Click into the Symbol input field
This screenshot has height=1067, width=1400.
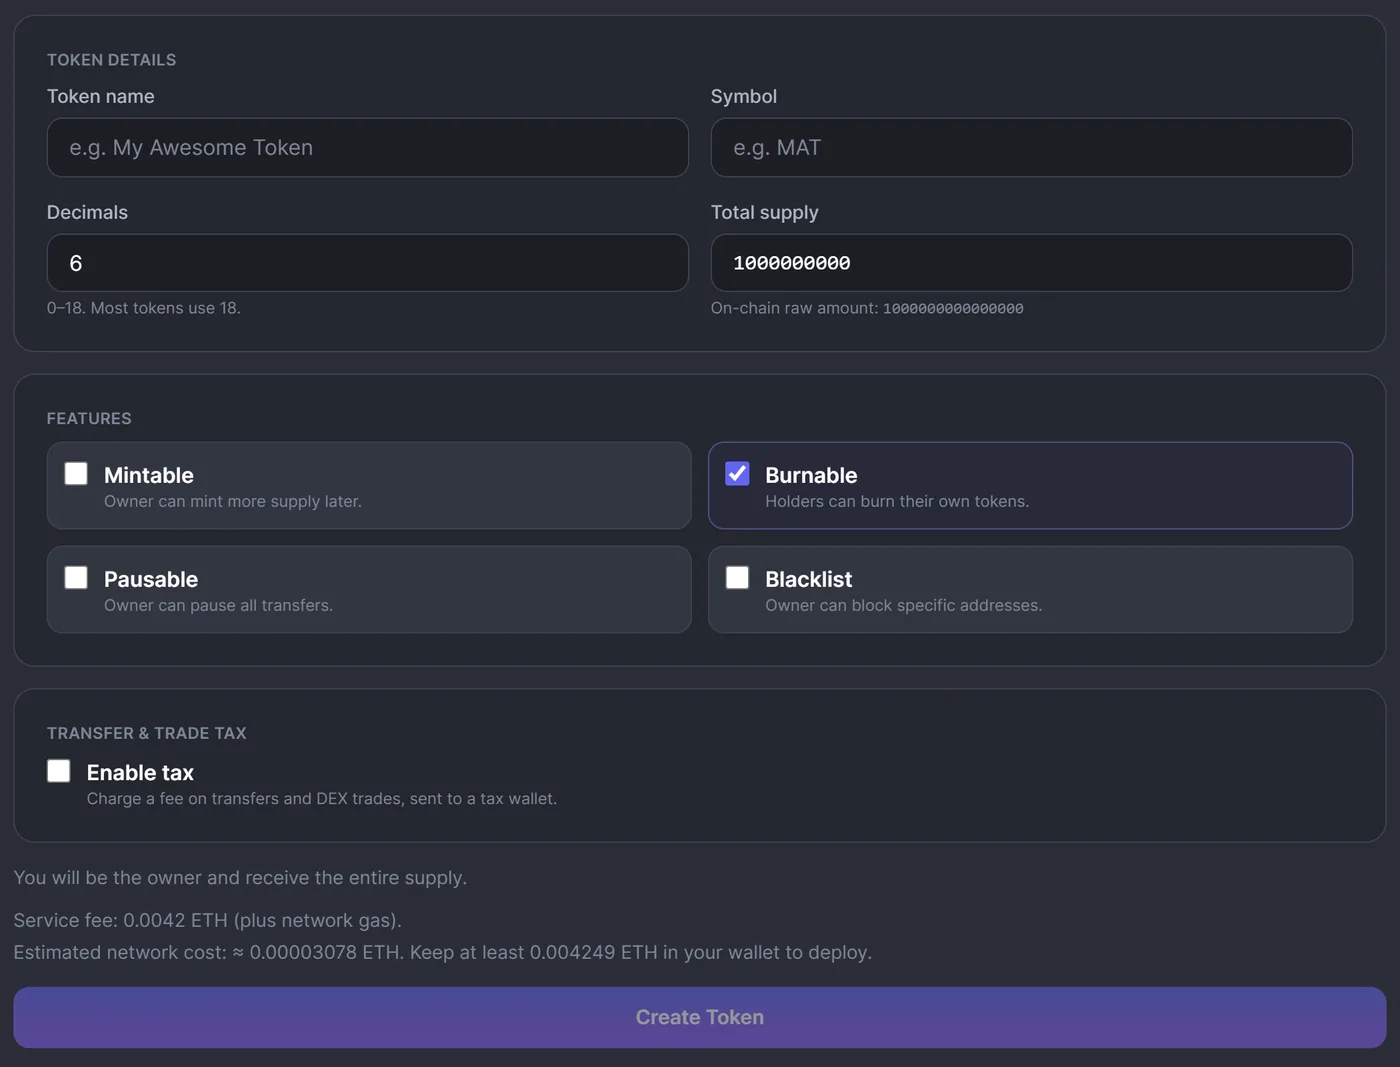pos(1031,148)
